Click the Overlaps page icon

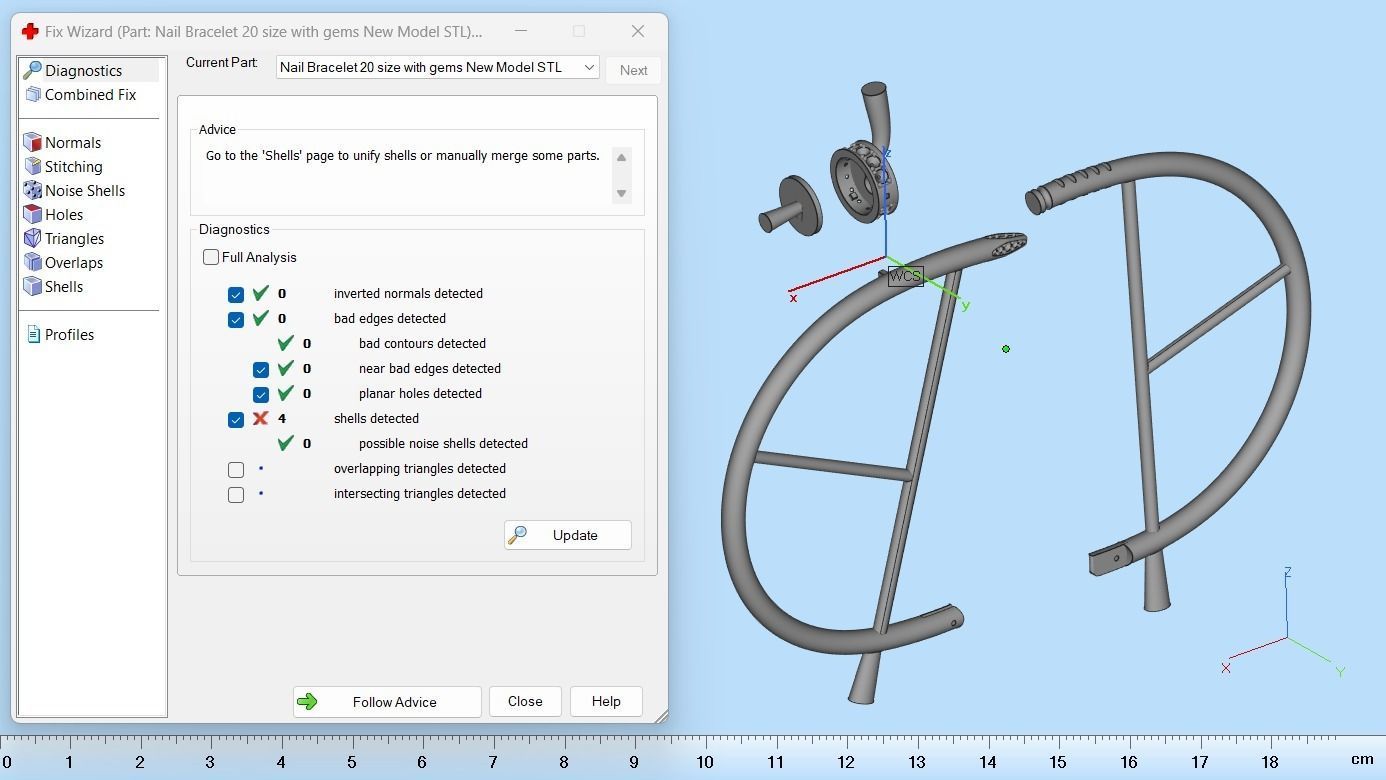click(x=32, y=262)
